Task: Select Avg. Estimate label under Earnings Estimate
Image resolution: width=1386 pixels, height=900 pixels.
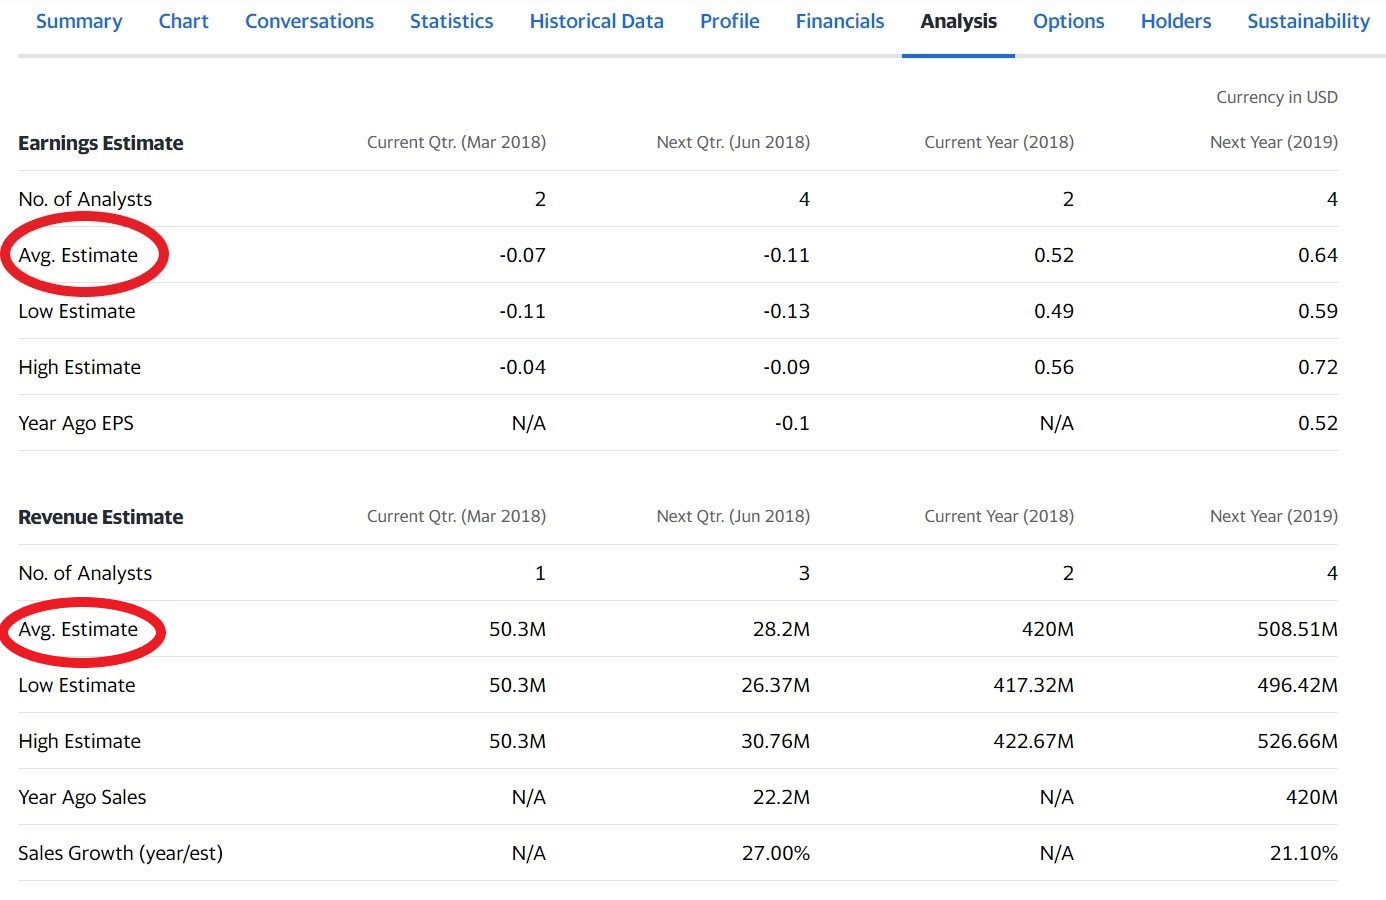Action: point(78,255)
